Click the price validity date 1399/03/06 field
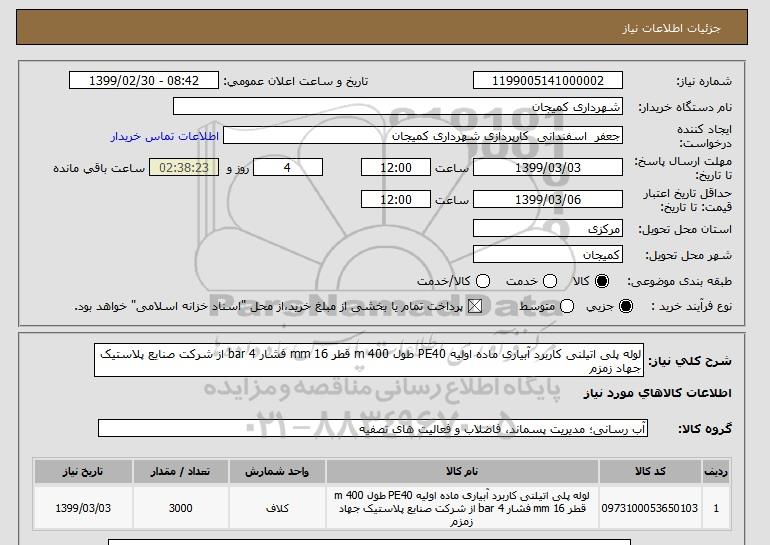 (548, 199)
